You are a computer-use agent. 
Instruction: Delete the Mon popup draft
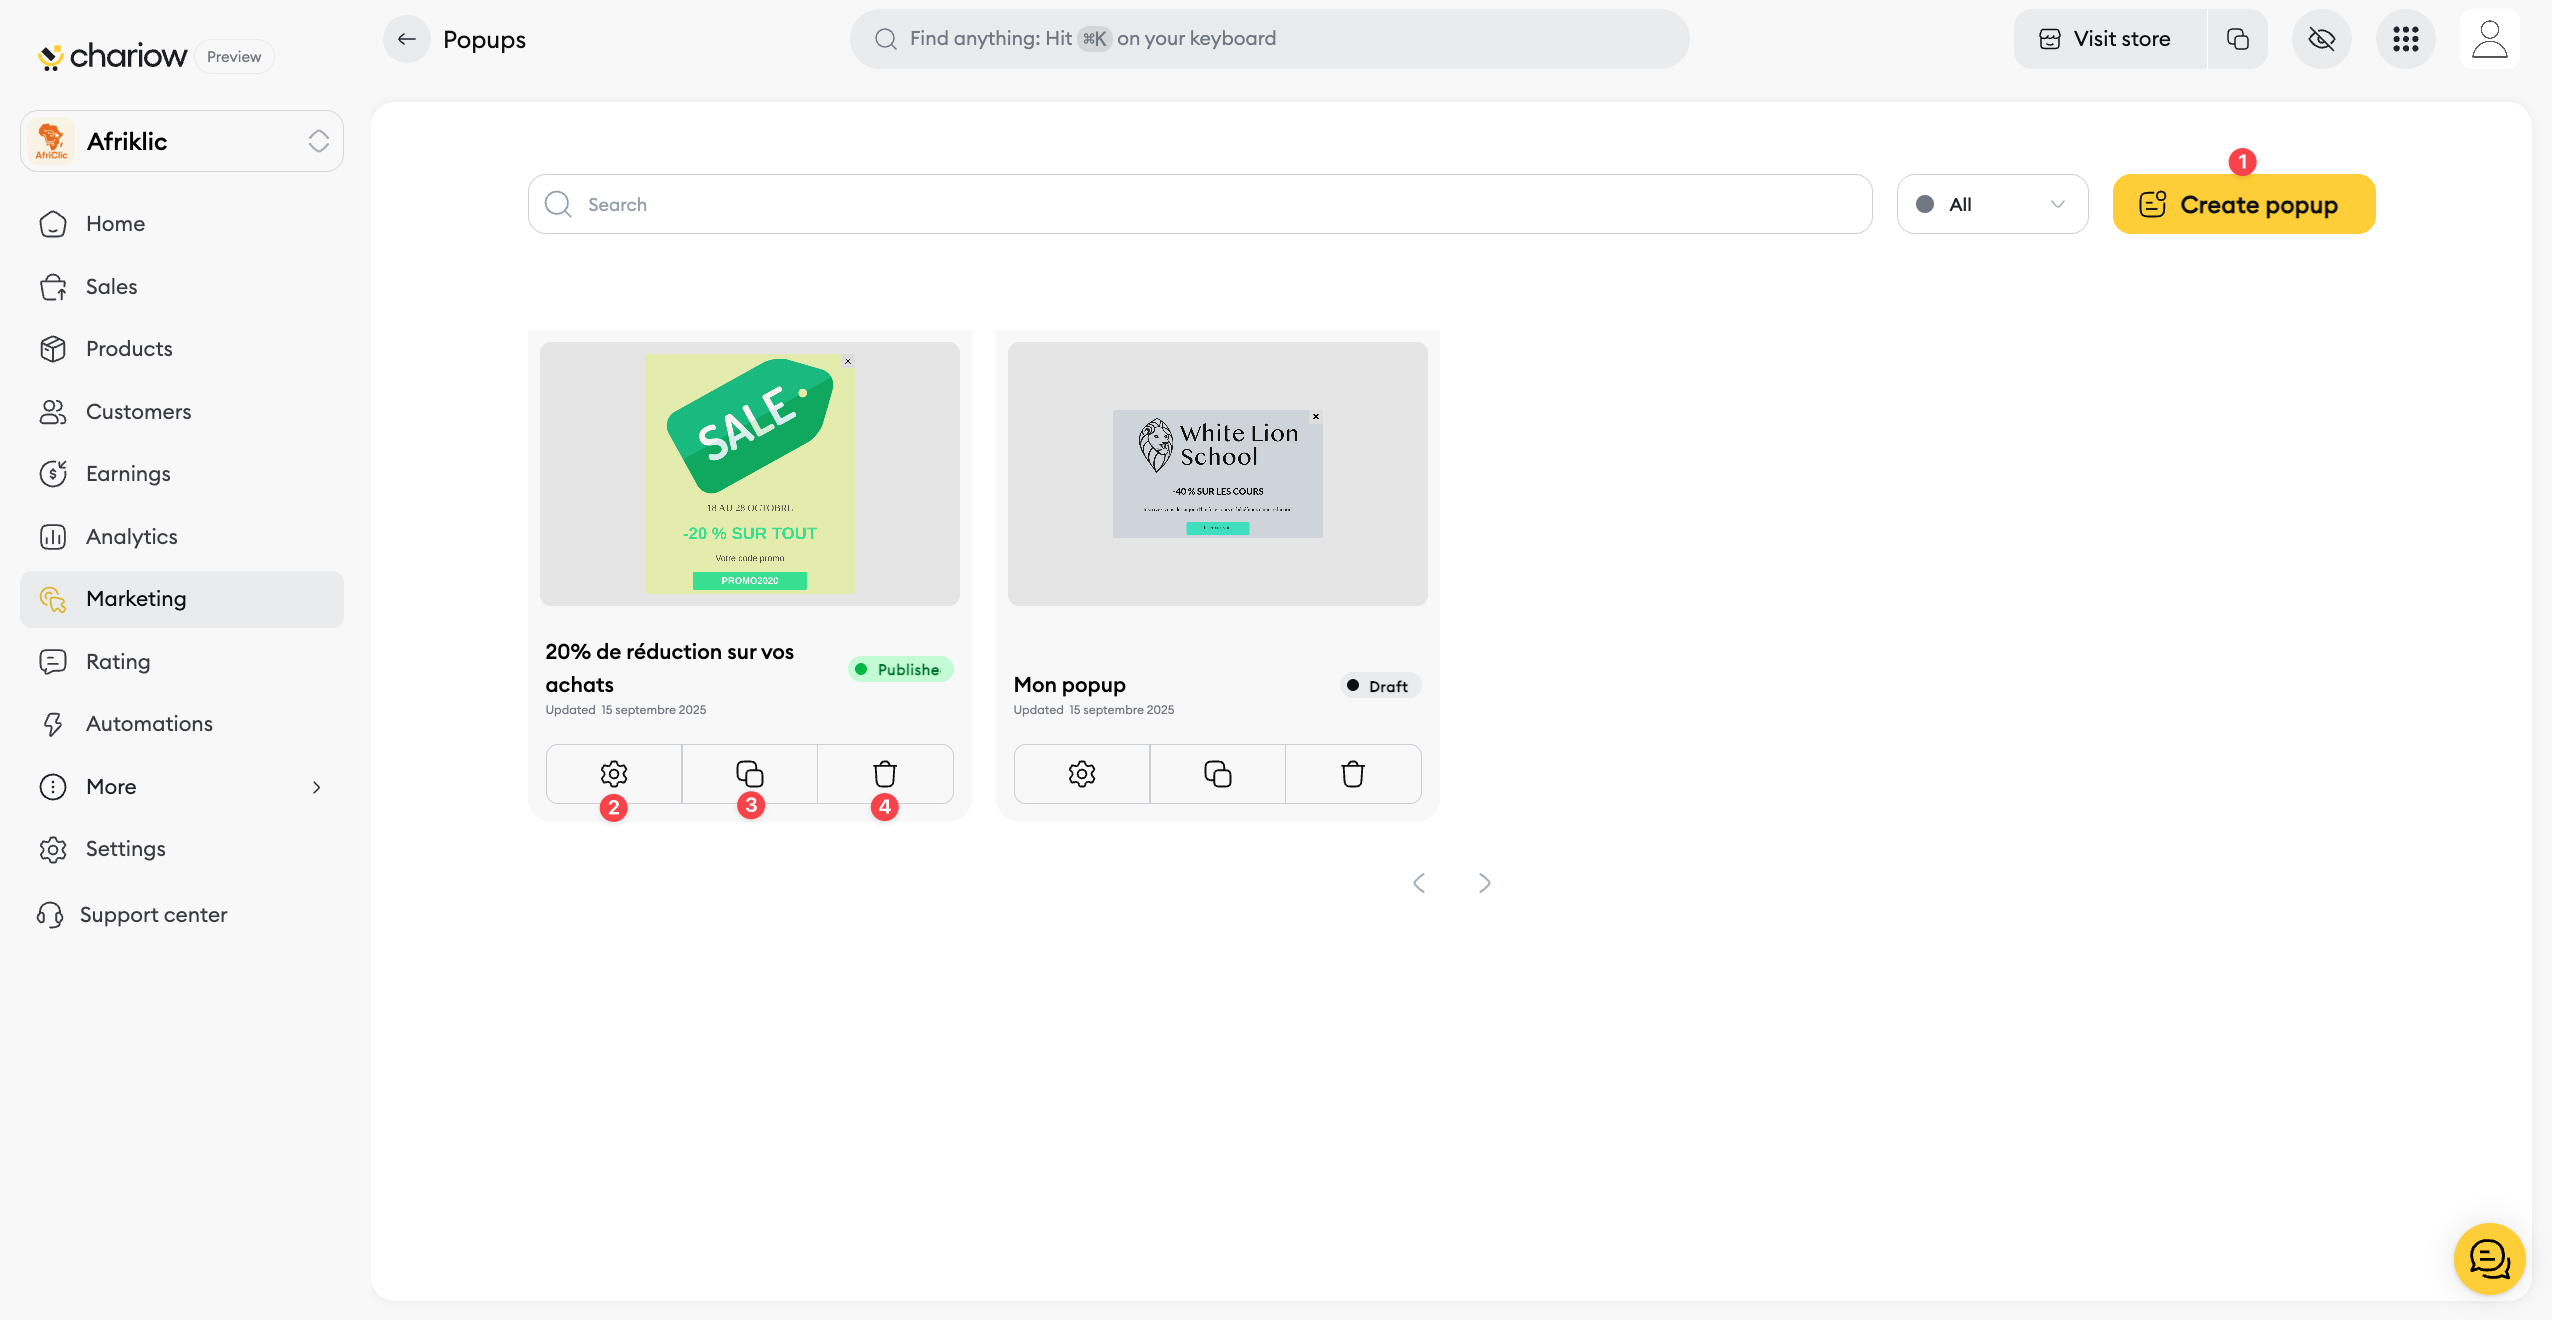[1353, 773]
